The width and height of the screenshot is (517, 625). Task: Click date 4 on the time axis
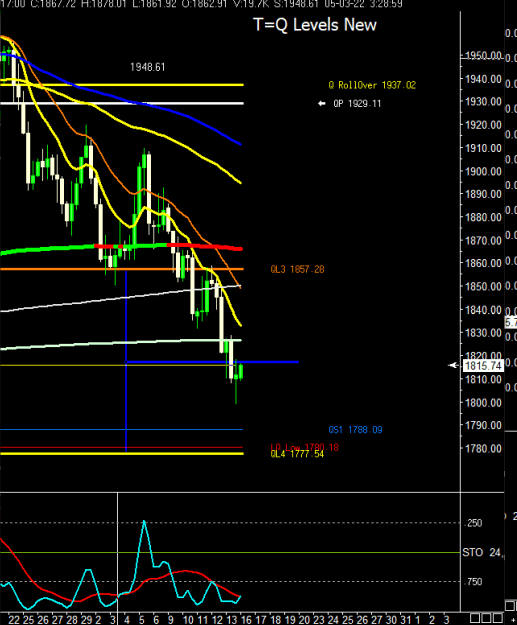tap(127, 620)
